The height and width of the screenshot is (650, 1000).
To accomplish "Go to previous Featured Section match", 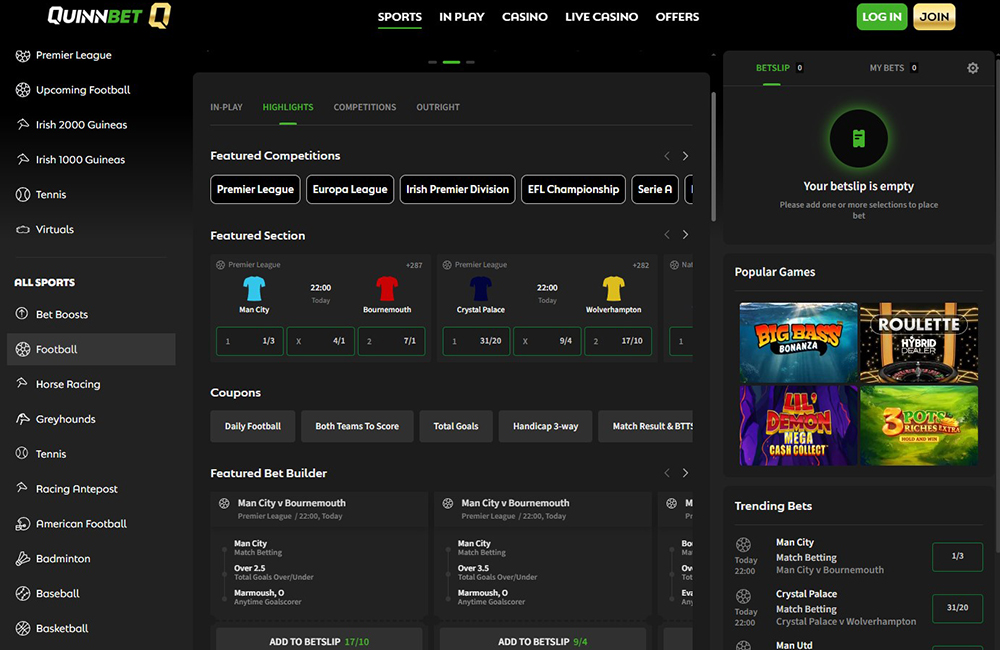I will [667, 235].
